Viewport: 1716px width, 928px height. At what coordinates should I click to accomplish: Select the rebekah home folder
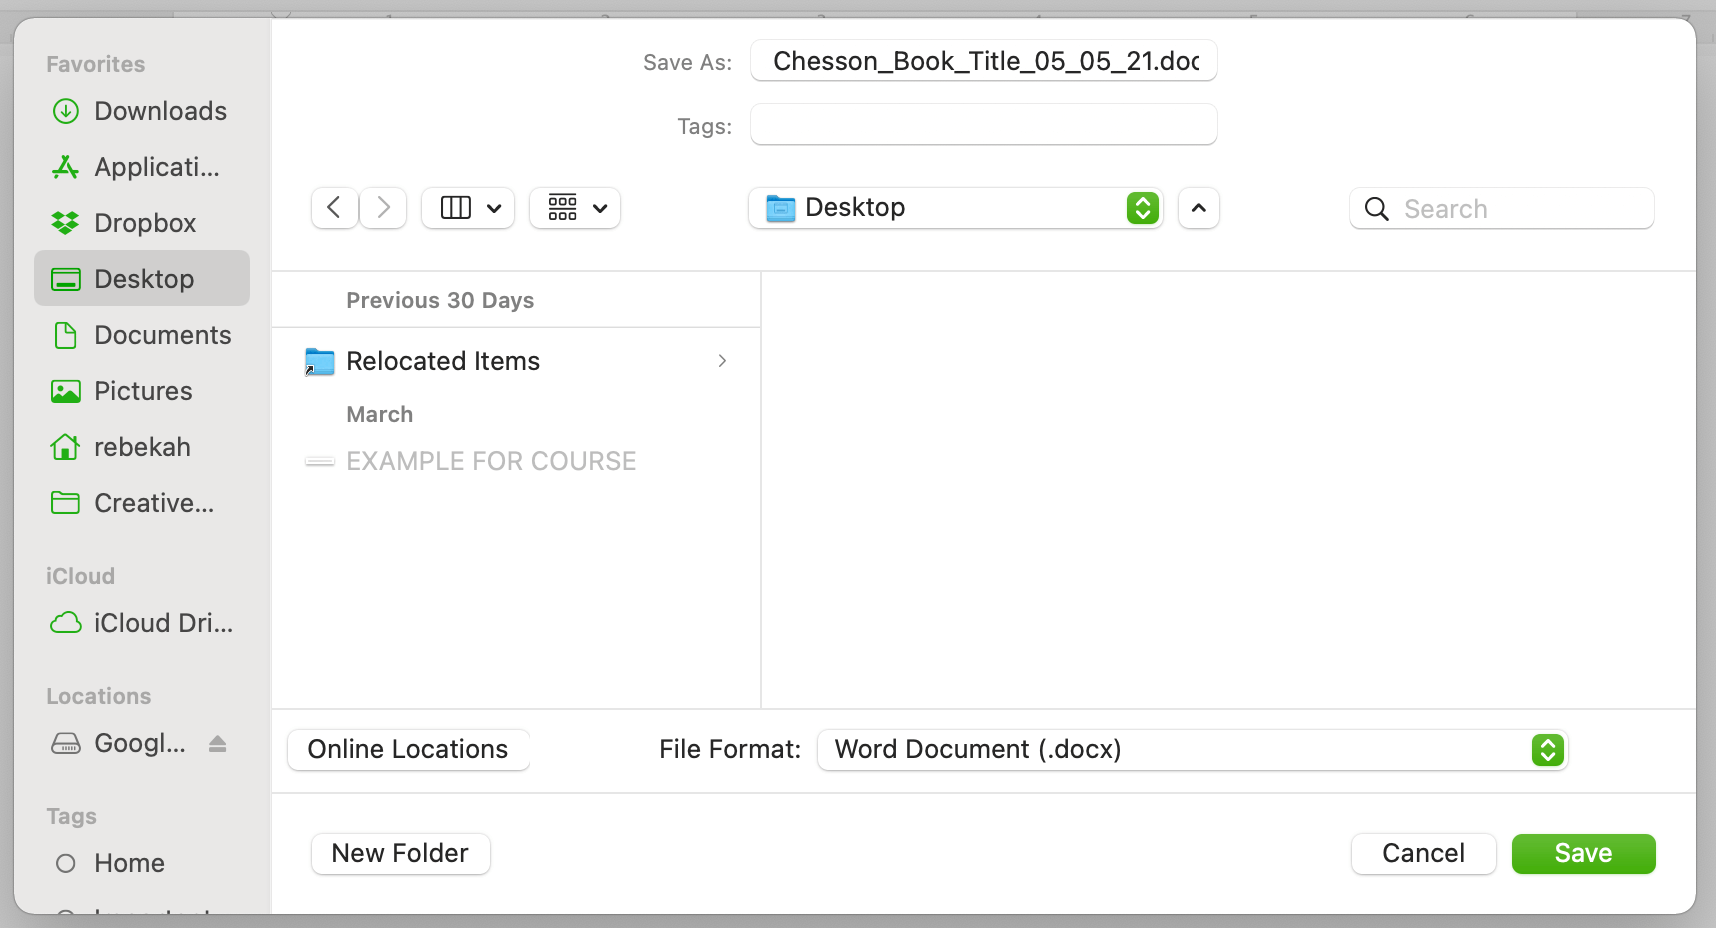coord(142,447)
